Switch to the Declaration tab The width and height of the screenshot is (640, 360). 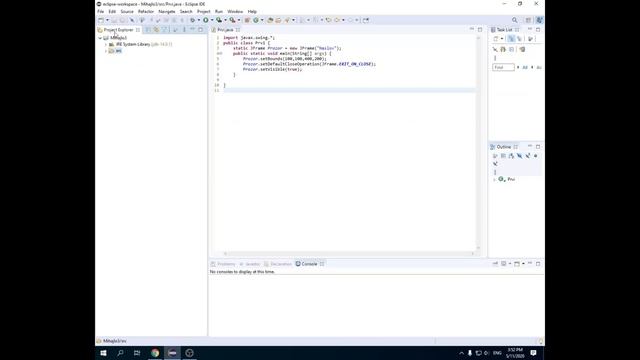[x=278, y=264]
